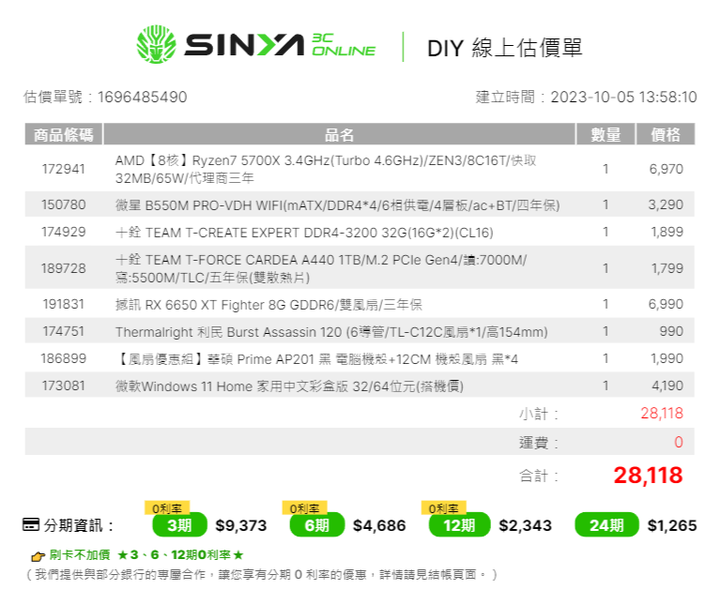Click the price 6,970

666,169
